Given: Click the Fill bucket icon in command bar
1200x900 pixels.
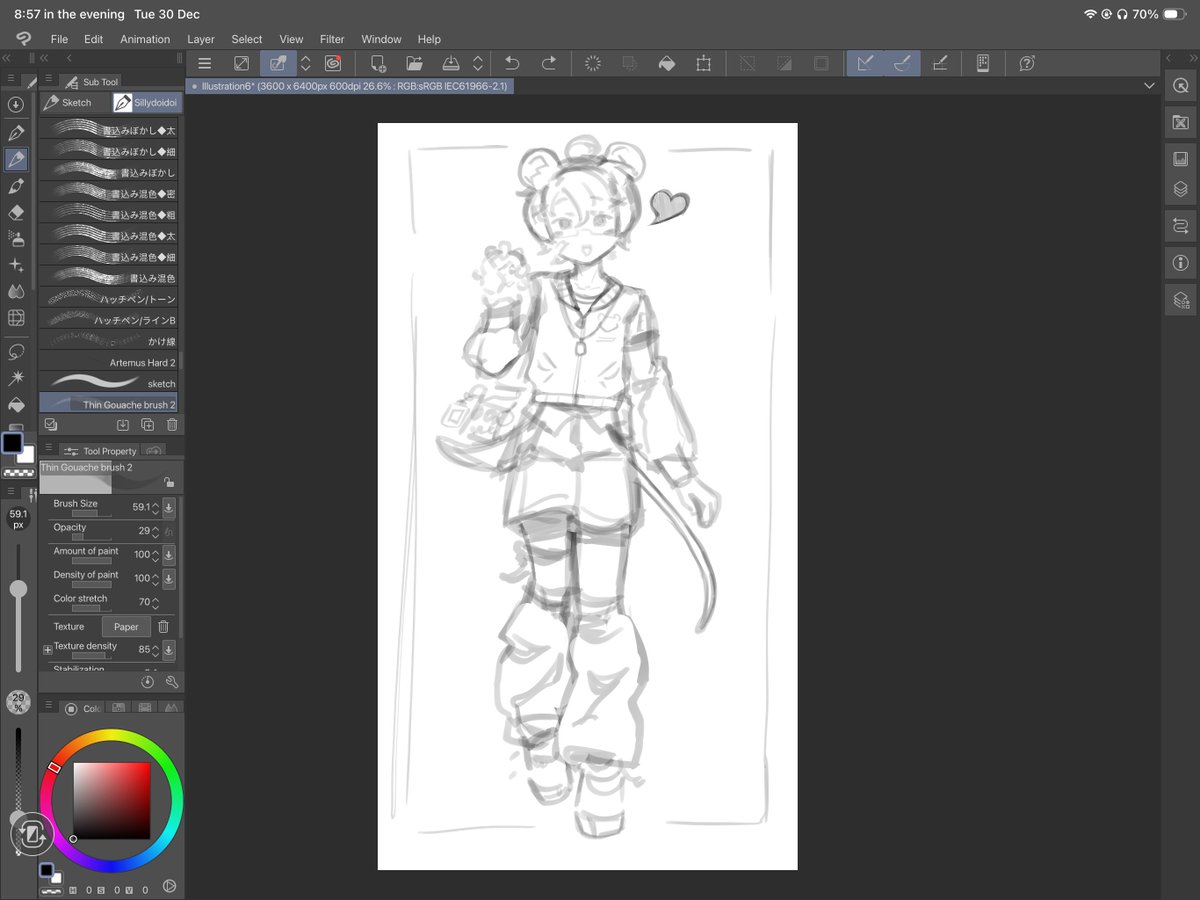Looking at the screenshot, I should point(667,63).
